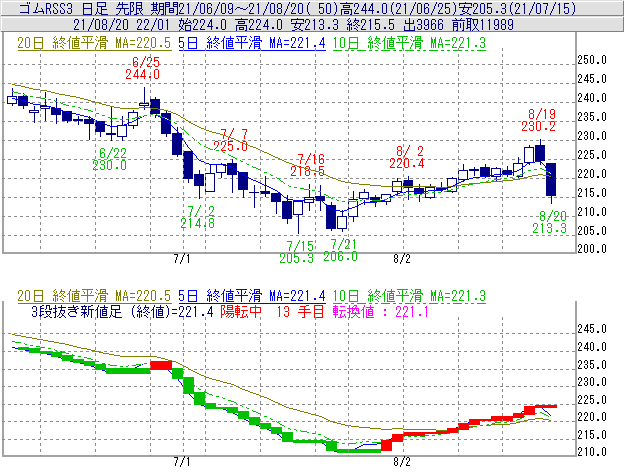This screenshot has width=624, height=475.
Task: Click the 終215.5 closing price in the header
Action: click(370, 25)
